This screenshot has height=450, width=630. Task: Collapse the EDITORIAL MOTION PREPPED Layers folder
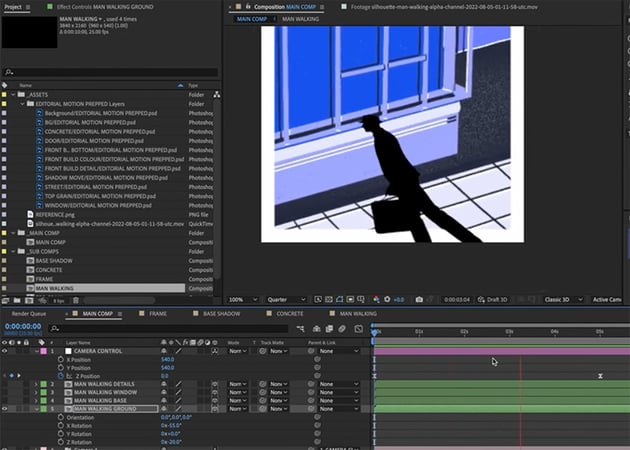point(23,103)
